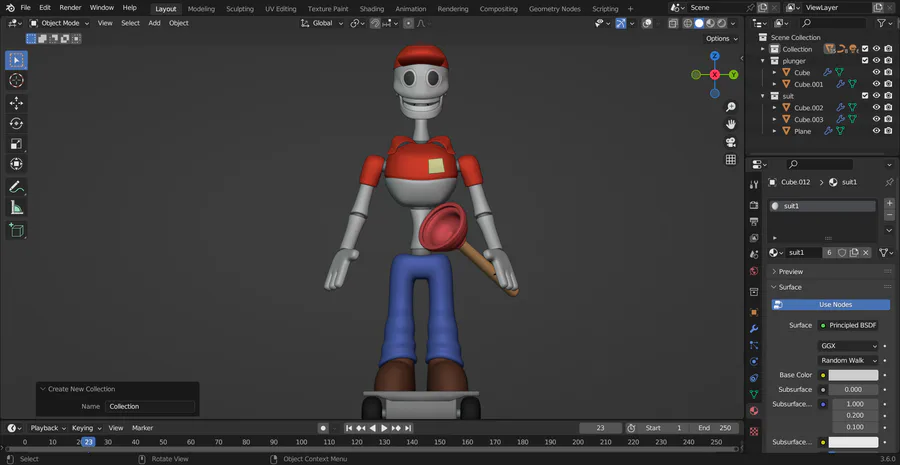
Task: Open the viewport Add menu
Action: click(154, 24)
